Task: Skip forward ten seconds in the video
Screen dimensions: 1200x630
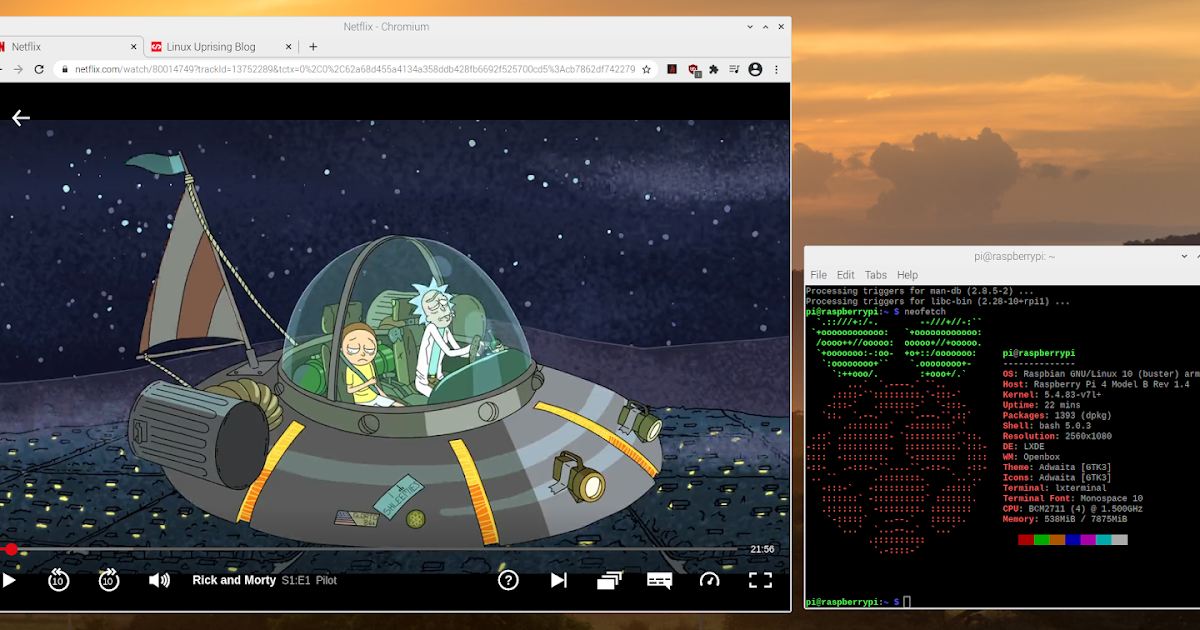Action: (109, 580)
